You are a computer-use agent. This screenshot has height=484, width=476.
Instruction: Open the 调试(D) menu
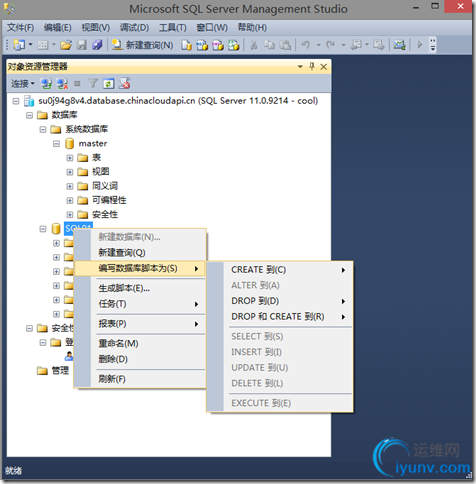[x=134, y=28]
